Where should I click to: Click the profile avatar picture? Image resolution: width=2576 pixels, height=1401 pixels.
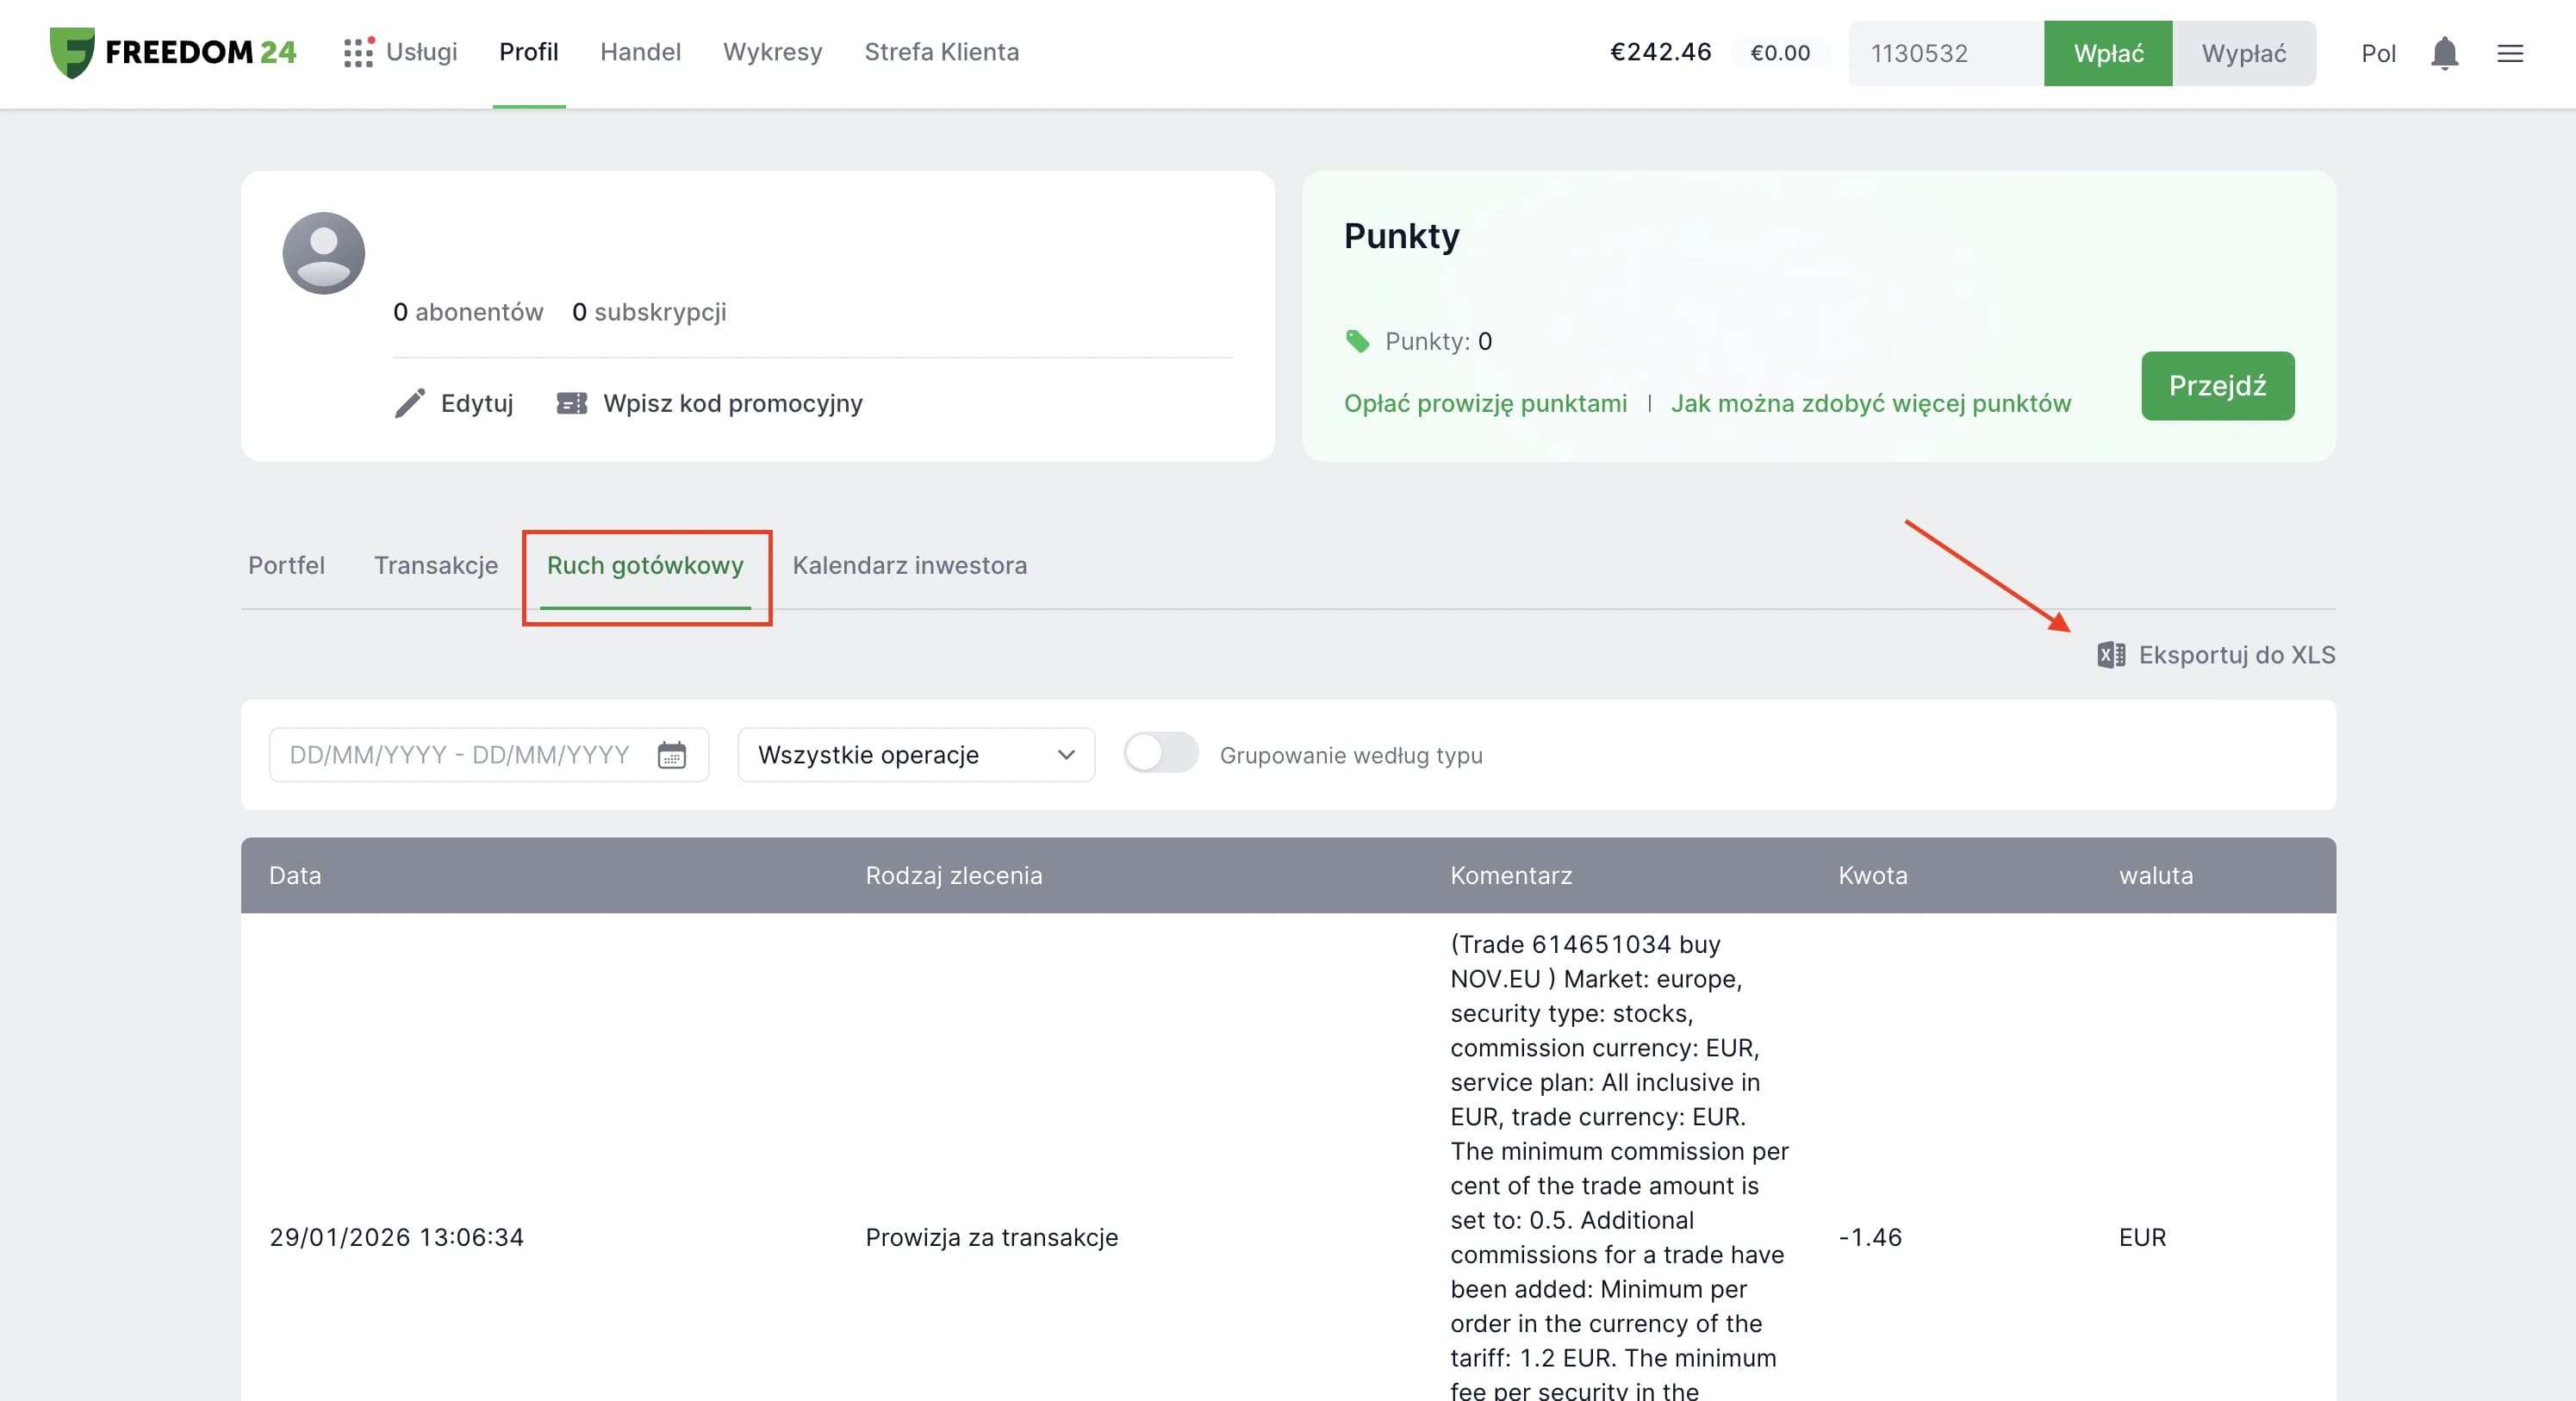323,253
